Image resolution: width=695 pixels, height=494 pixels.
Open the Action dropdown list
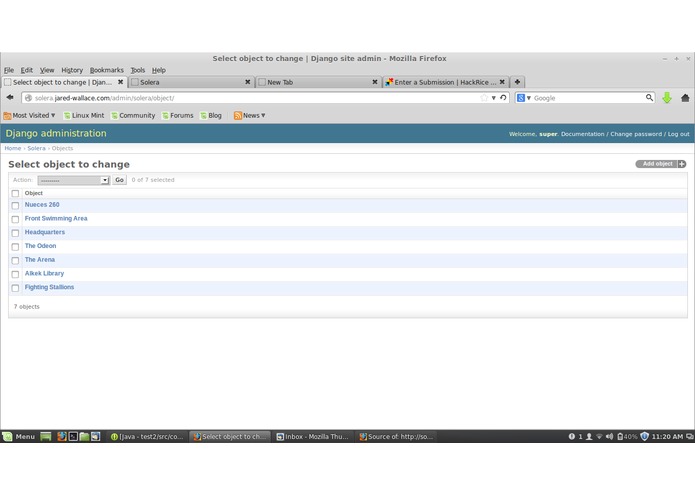click(x=74, y=180)
